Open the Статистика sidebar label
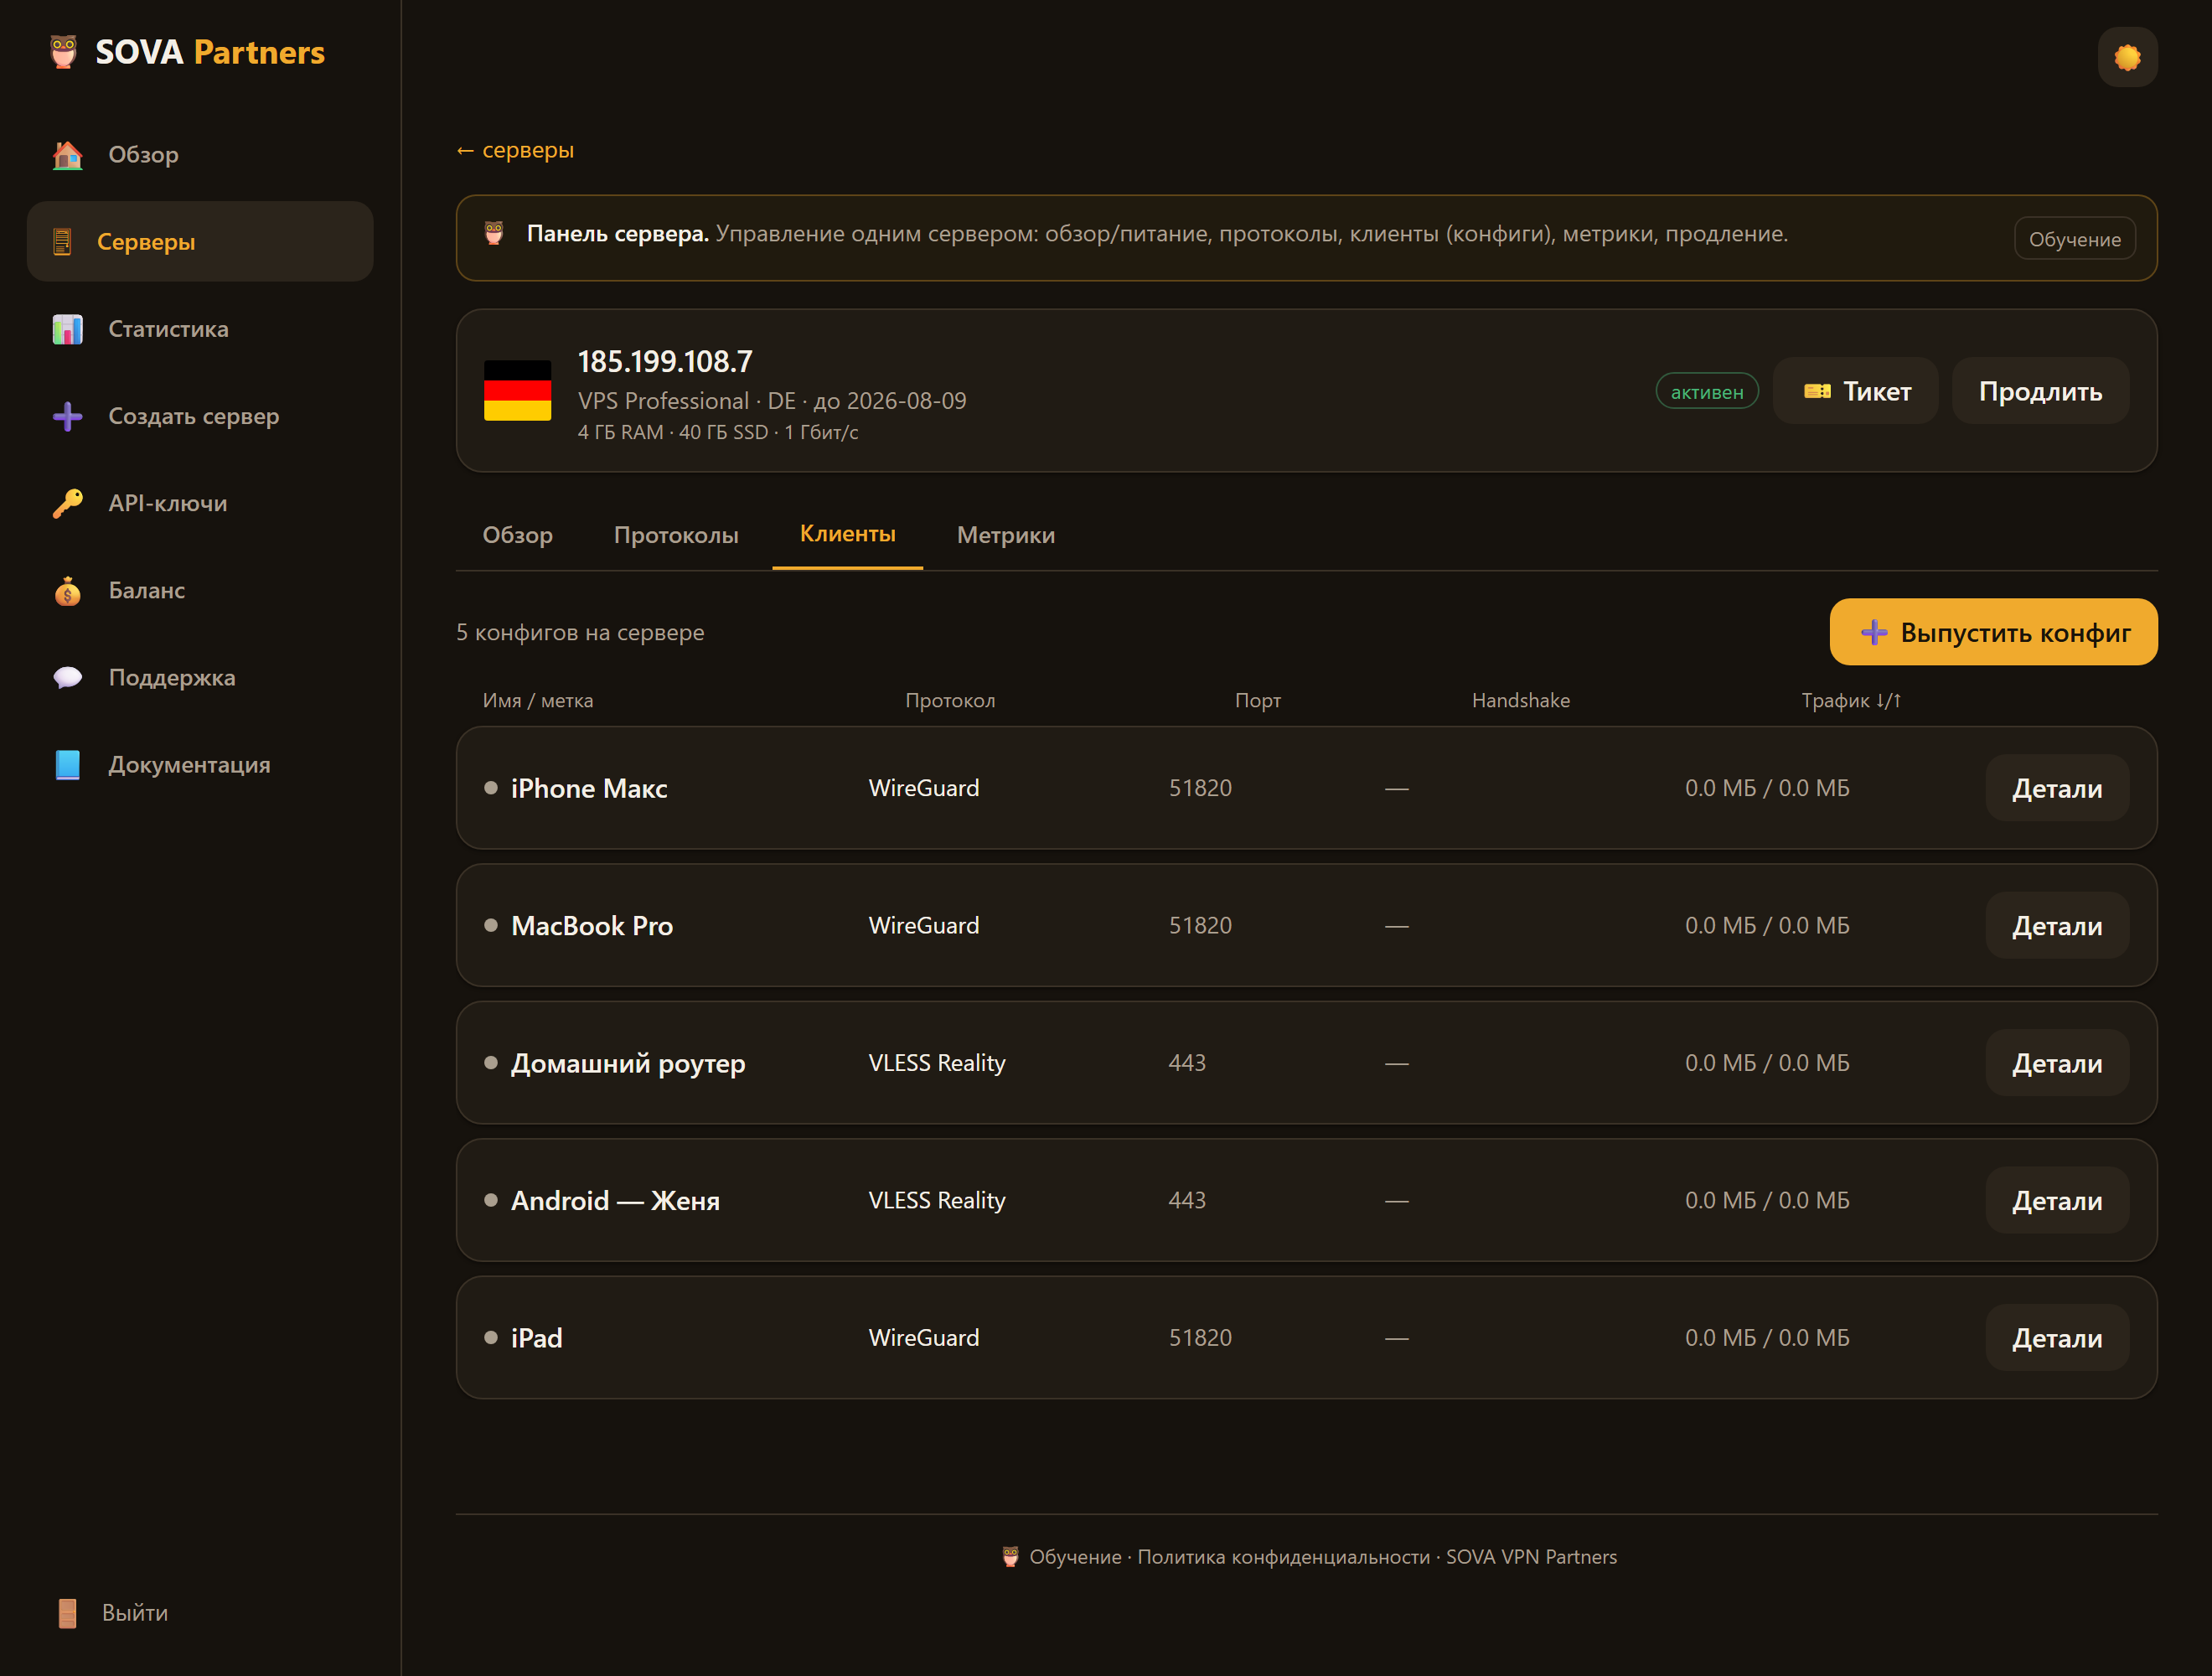The image size is (2212, 1676). (x=168, y=329)
